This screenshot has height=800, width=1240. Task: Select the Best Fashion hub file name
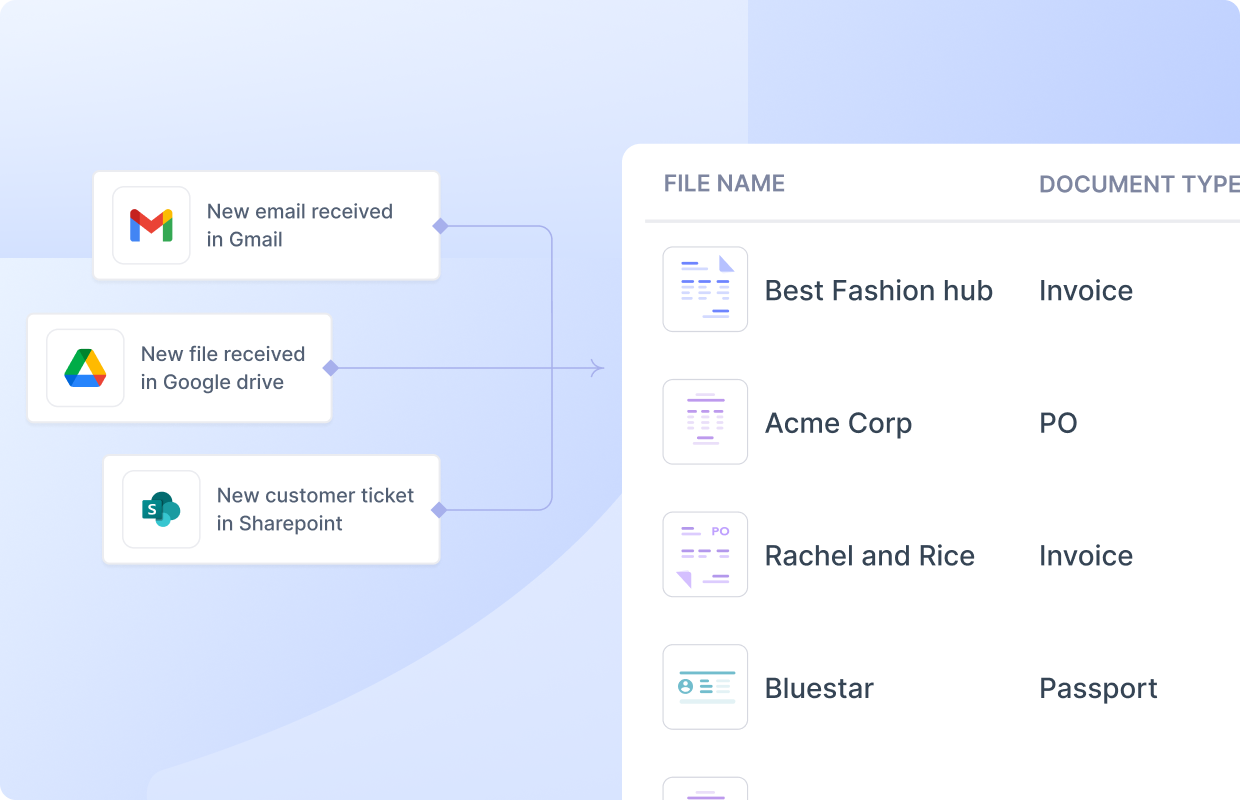pos(879,290)
